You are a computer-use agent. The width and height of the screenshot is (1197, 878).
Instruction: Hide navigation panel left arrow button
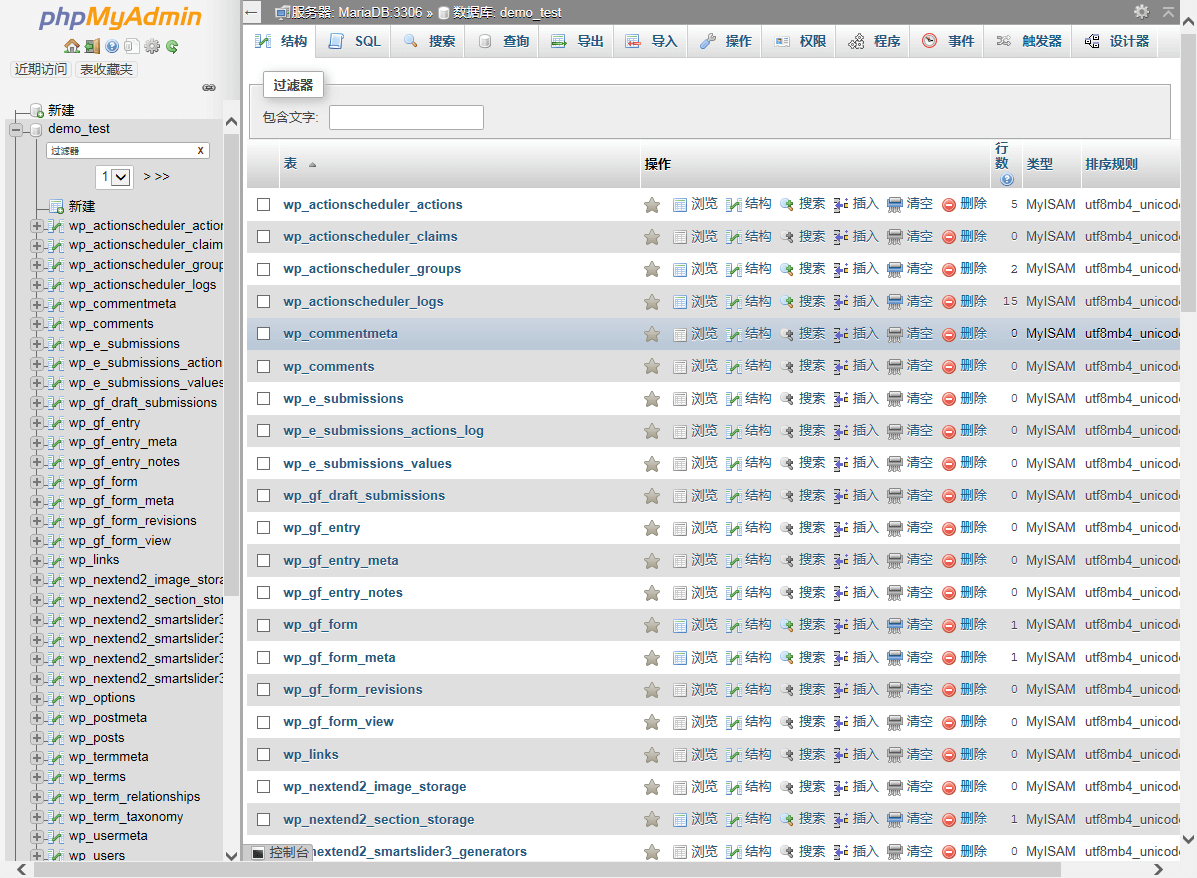[252, 11]
